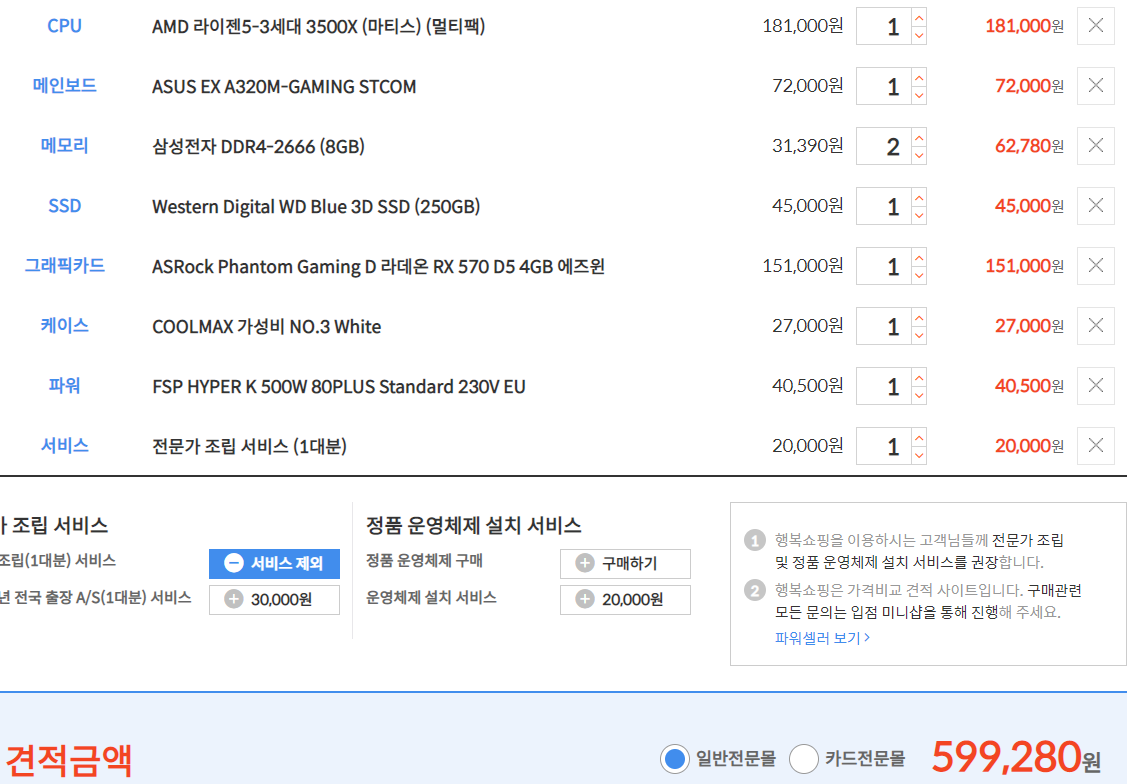Open the 서비스 category link
The height and width of the screenshot is (784, 1140).
(x=65, y=446)
